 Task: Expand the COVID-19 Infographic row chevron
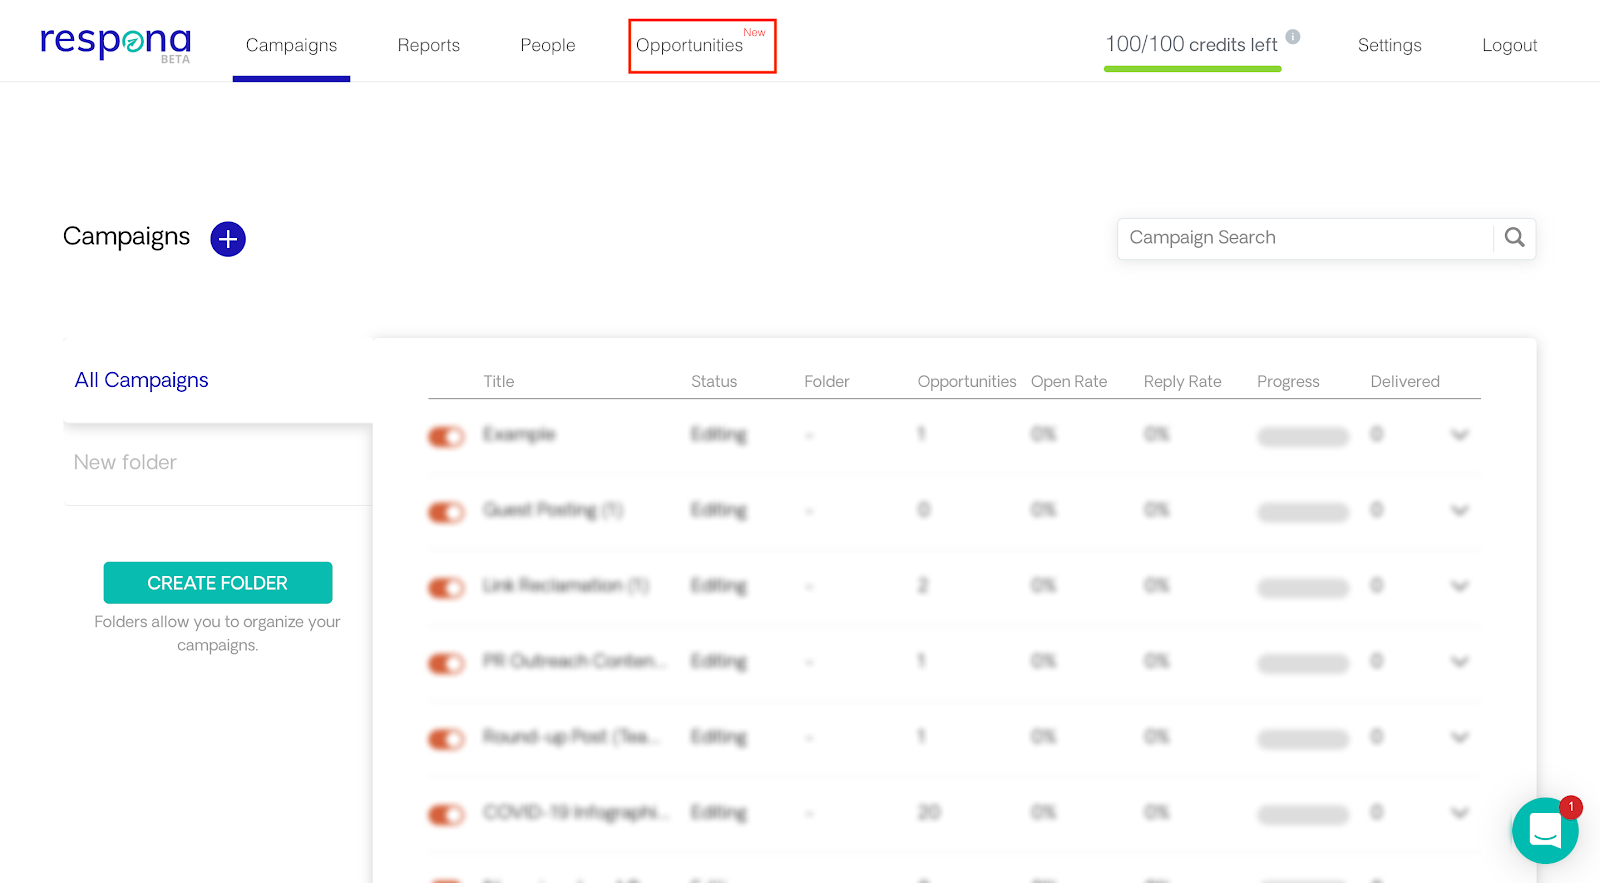1460,813
